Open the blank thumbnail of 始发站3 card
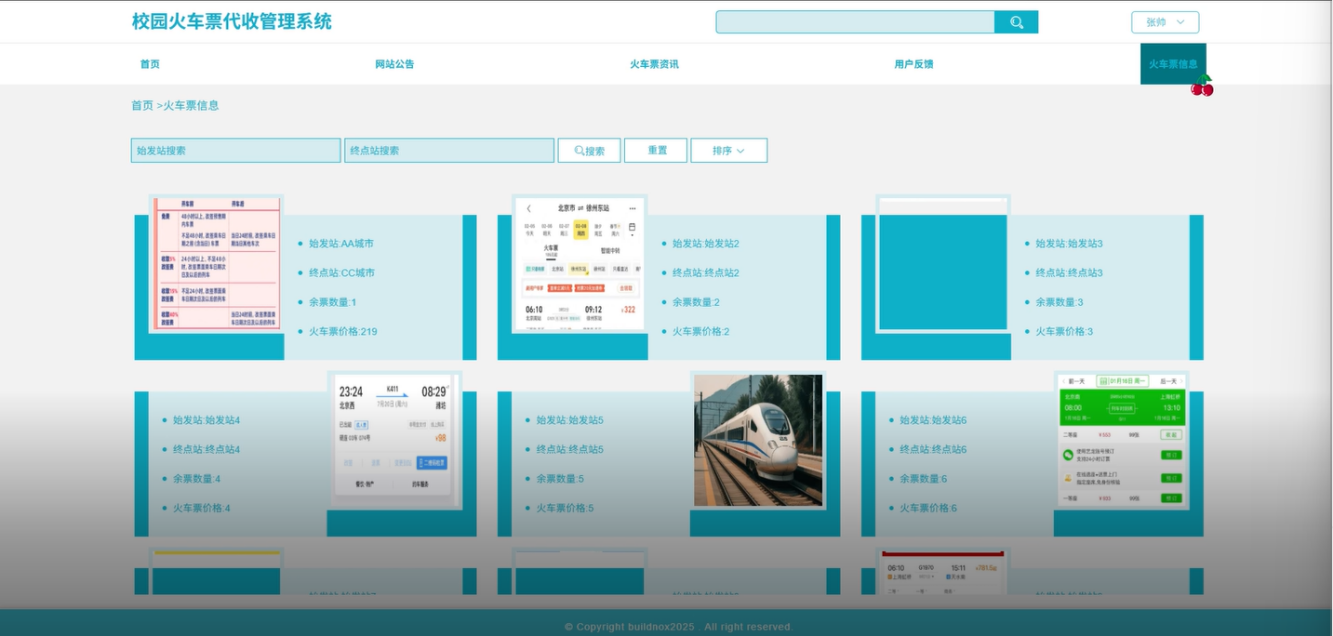This screenshot has height=636, width=1333. [x=943, y=264]
